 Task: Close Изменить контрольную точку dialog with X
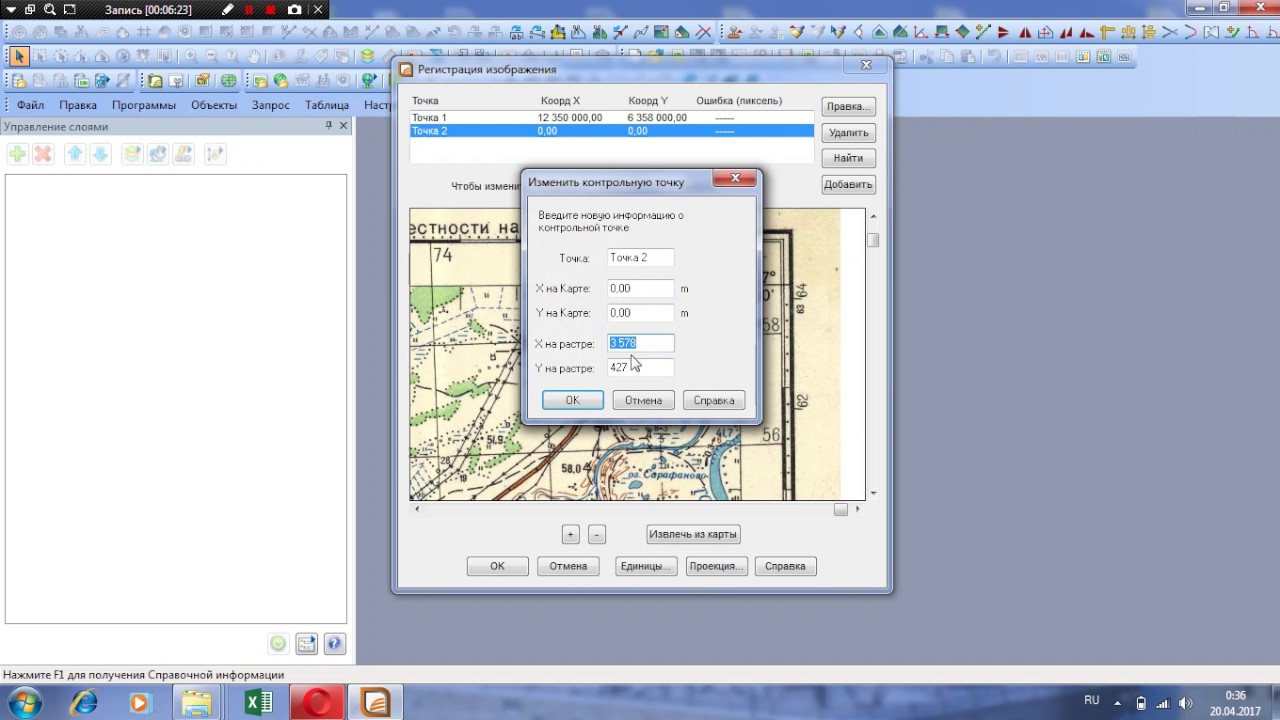point(735,178)
